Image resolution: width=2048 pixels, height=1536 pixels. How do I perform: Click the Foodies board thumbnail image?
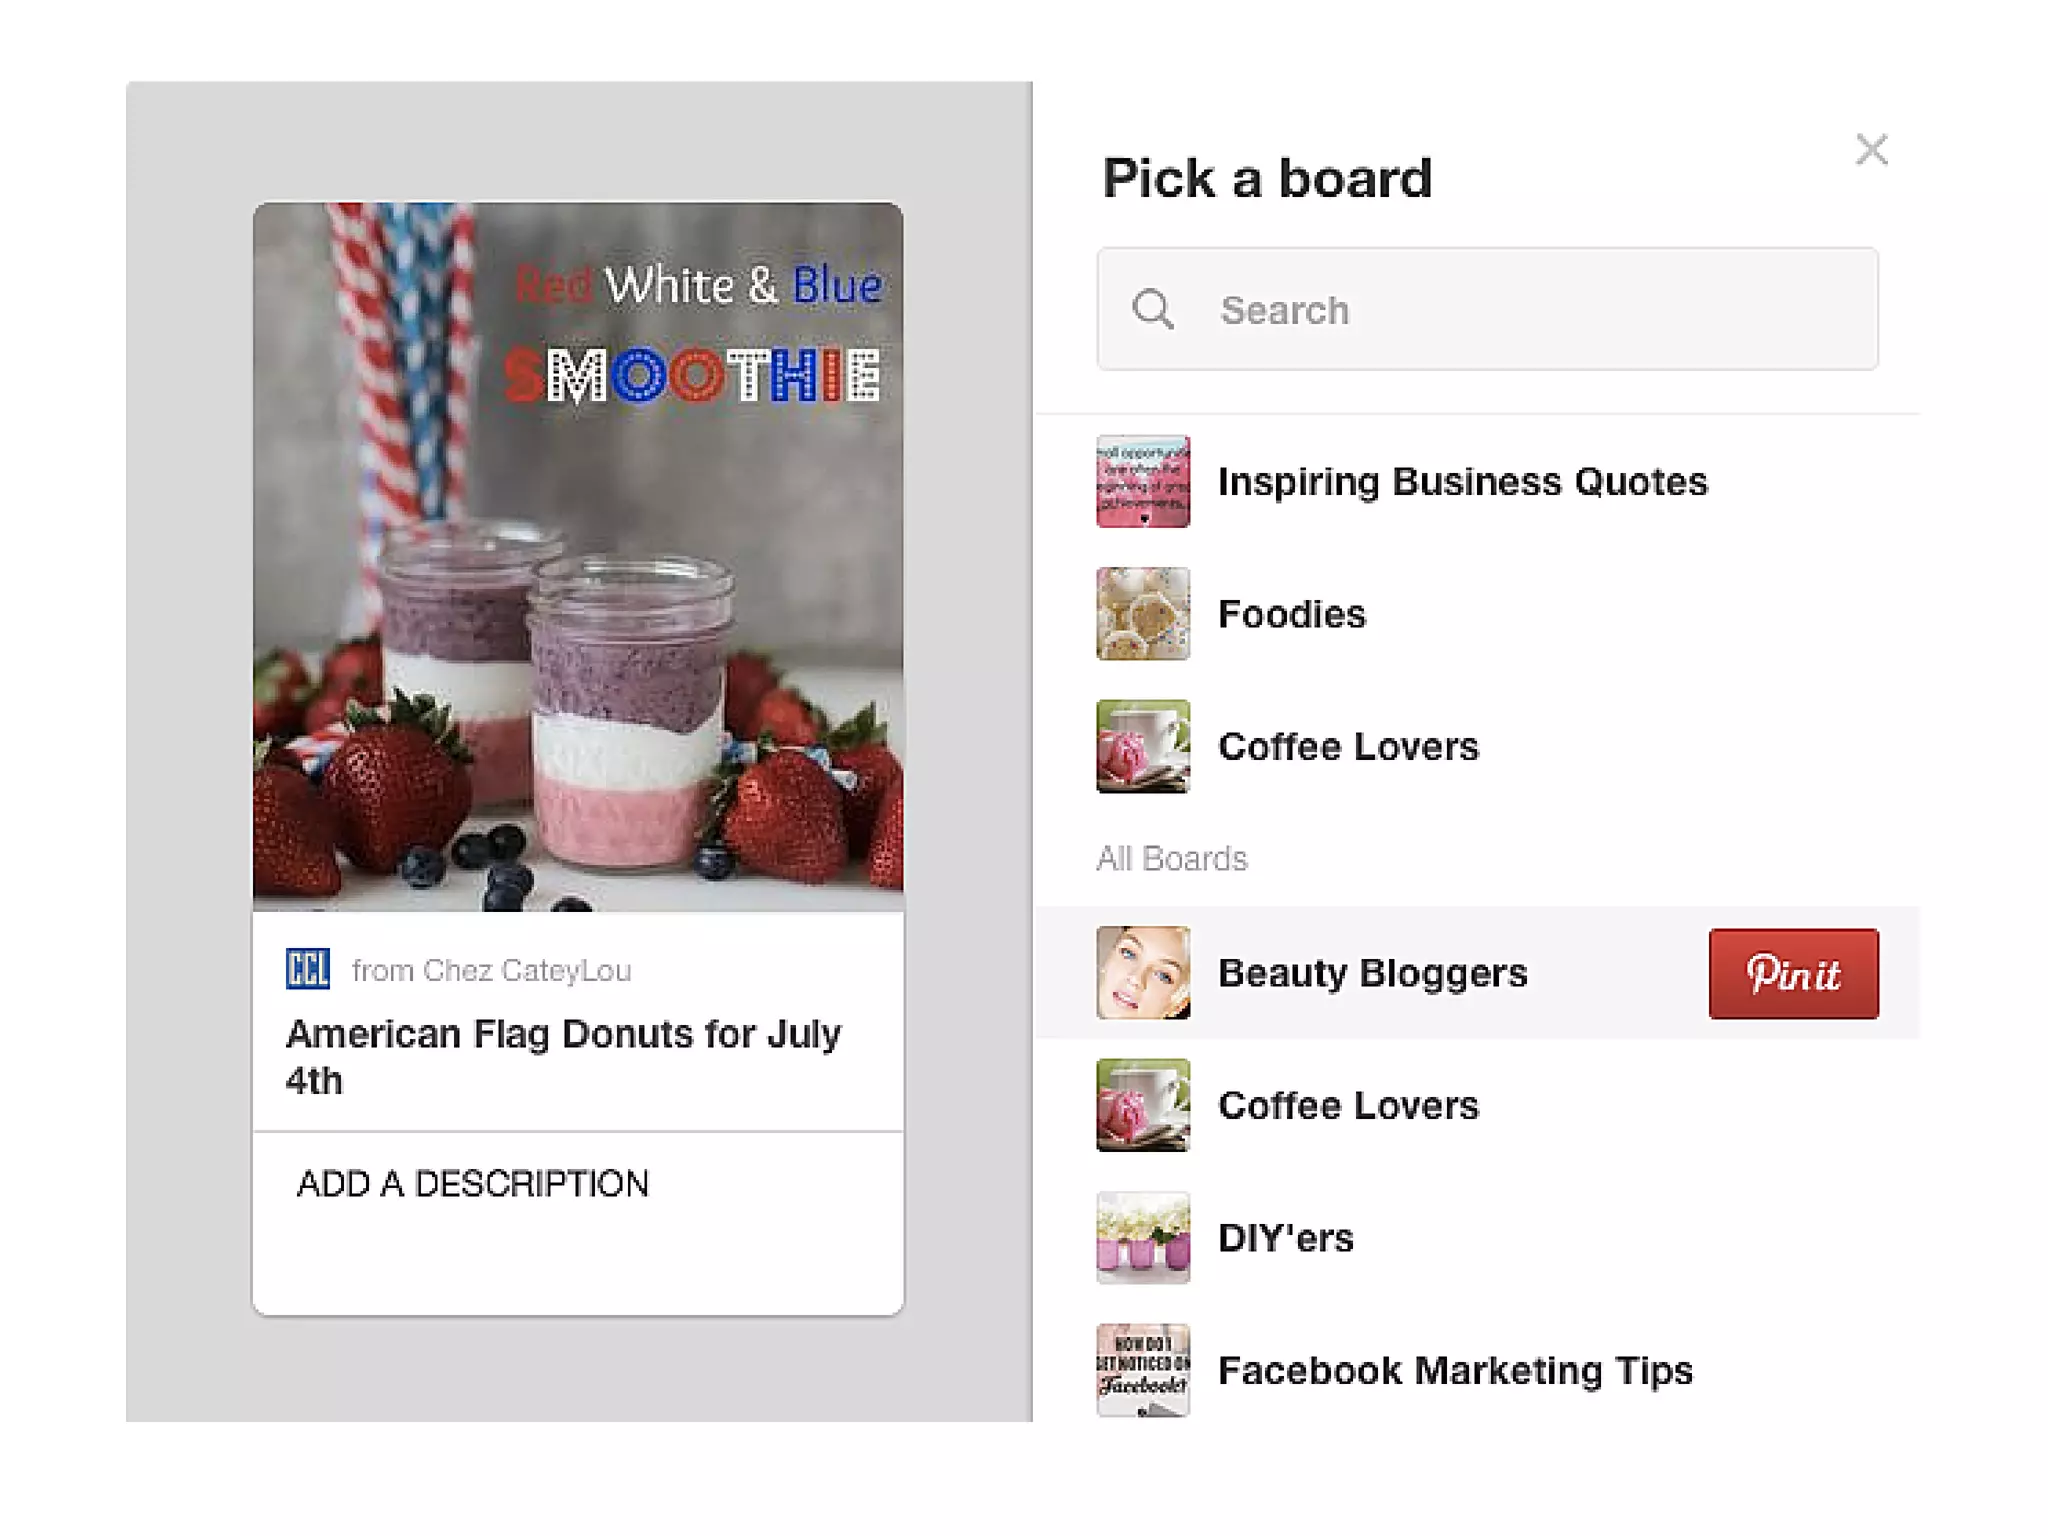[1143, 614]
